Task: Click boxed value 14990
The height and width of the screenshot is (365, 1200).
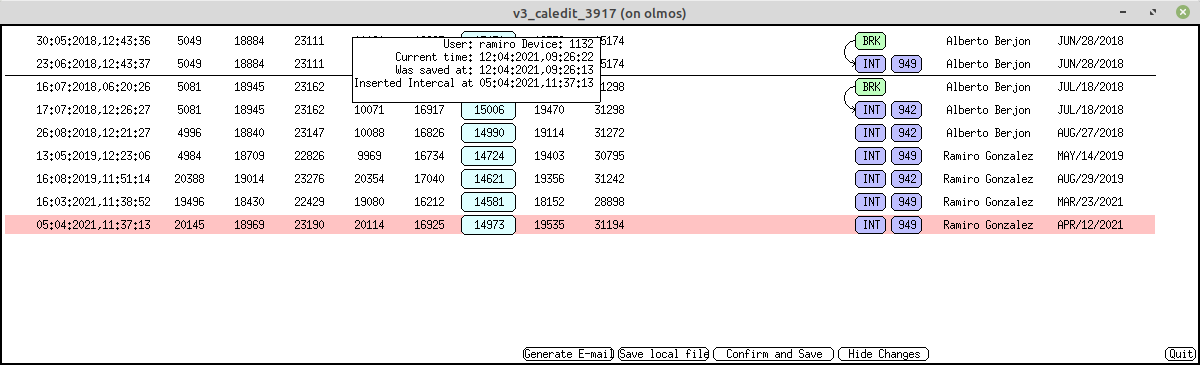Action: click(488, 133)
